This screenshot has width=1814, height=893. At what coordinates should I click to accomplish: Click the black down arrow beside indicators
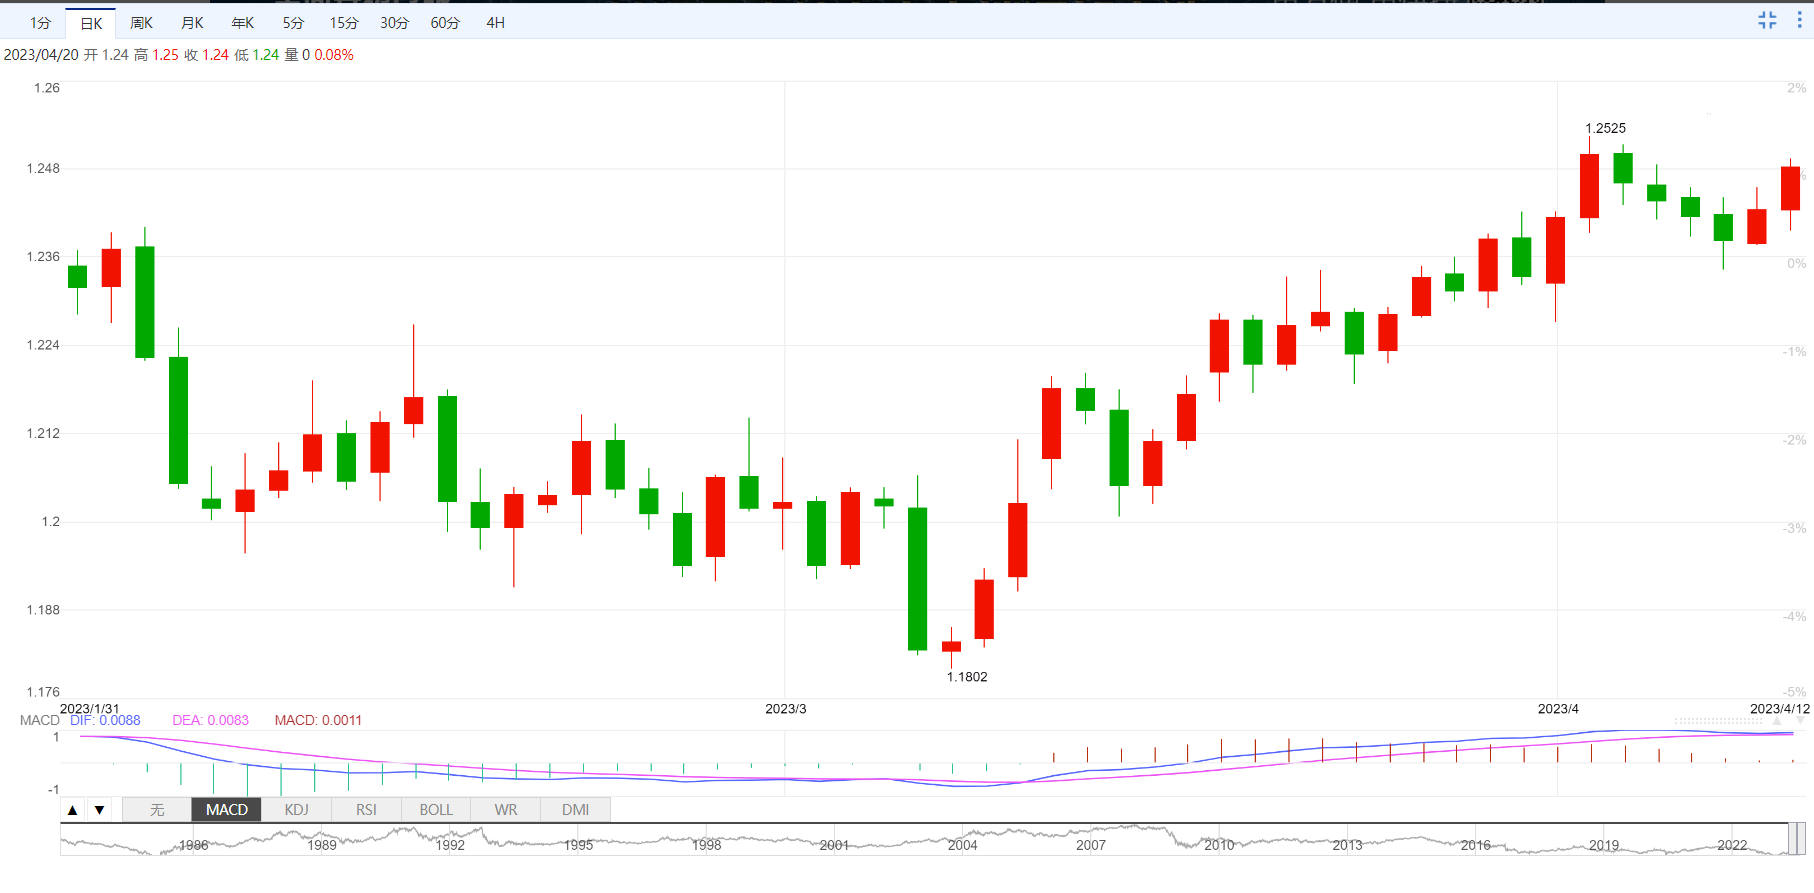click(100, 810)
